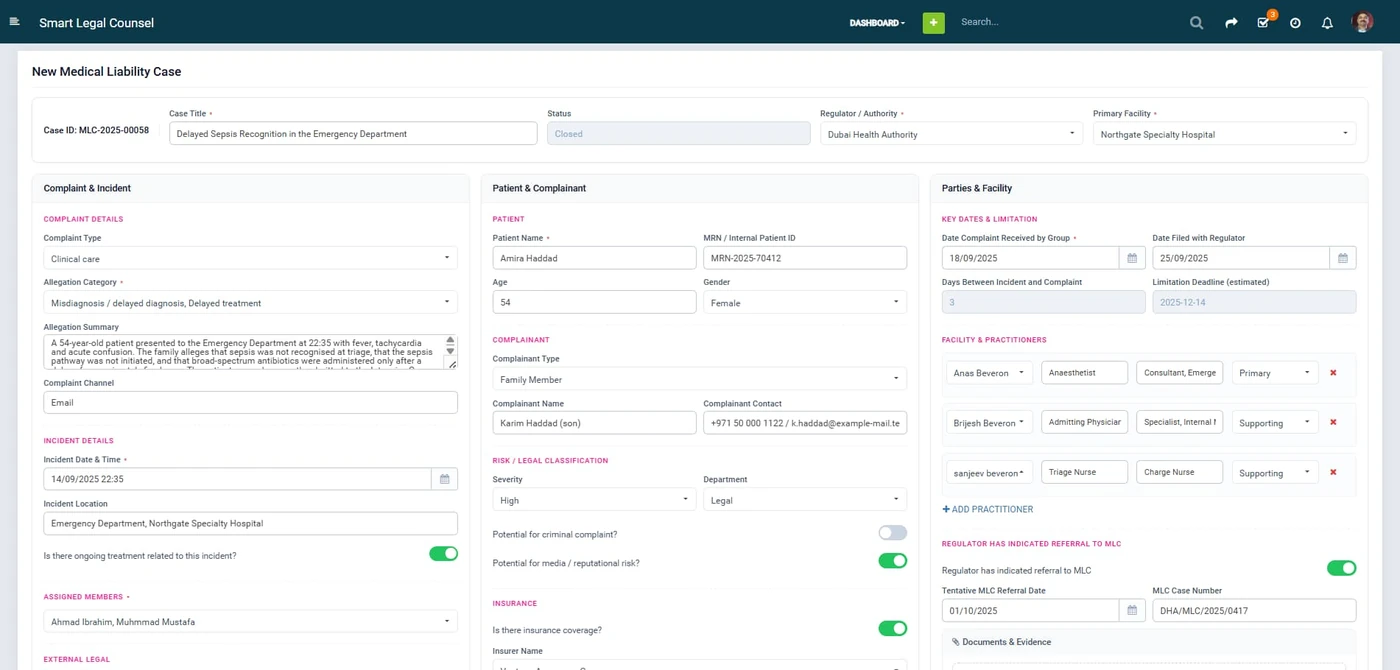Open the notifications bell icon
The image size is (1400, 670).
pyautogui.click(x=1327, y=22)
